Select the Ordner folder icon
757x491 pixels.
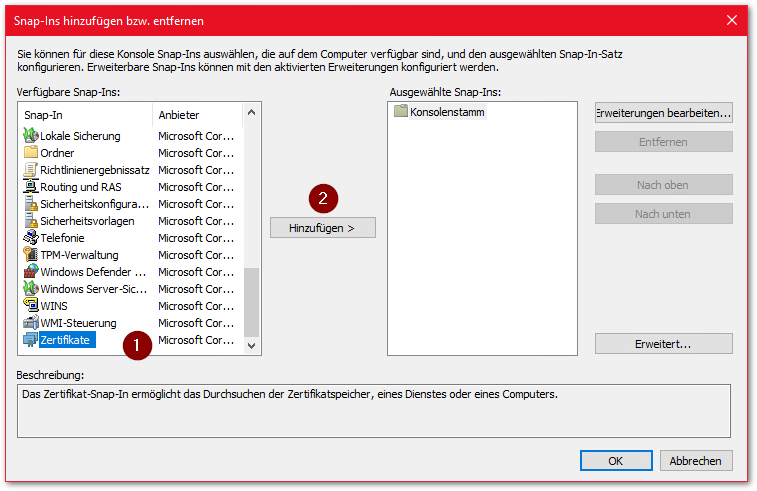(x=30, y=153)
